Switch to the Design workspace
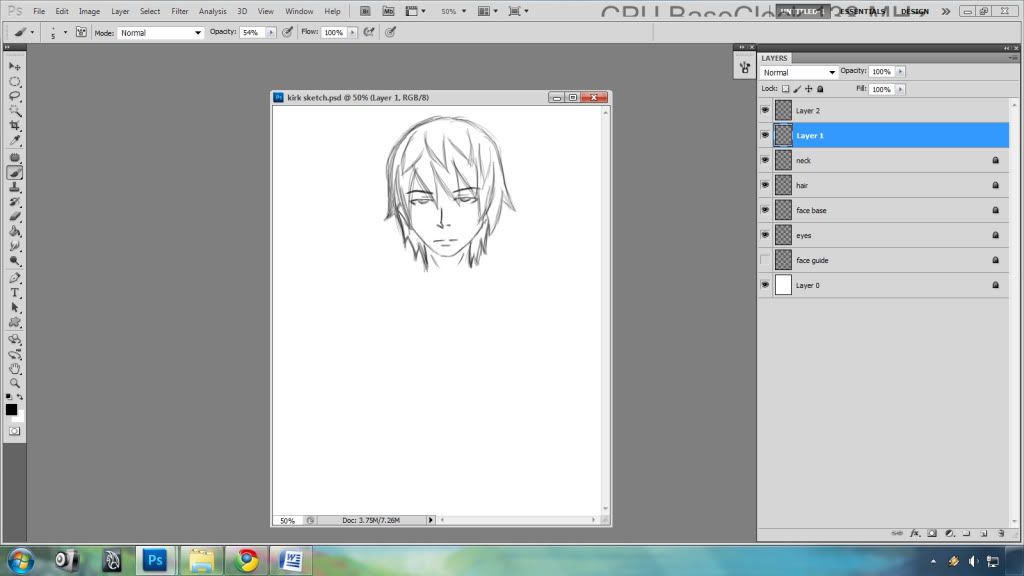Screen dimensions: 1024x576 pyautogui.click(x=914, y=12)
